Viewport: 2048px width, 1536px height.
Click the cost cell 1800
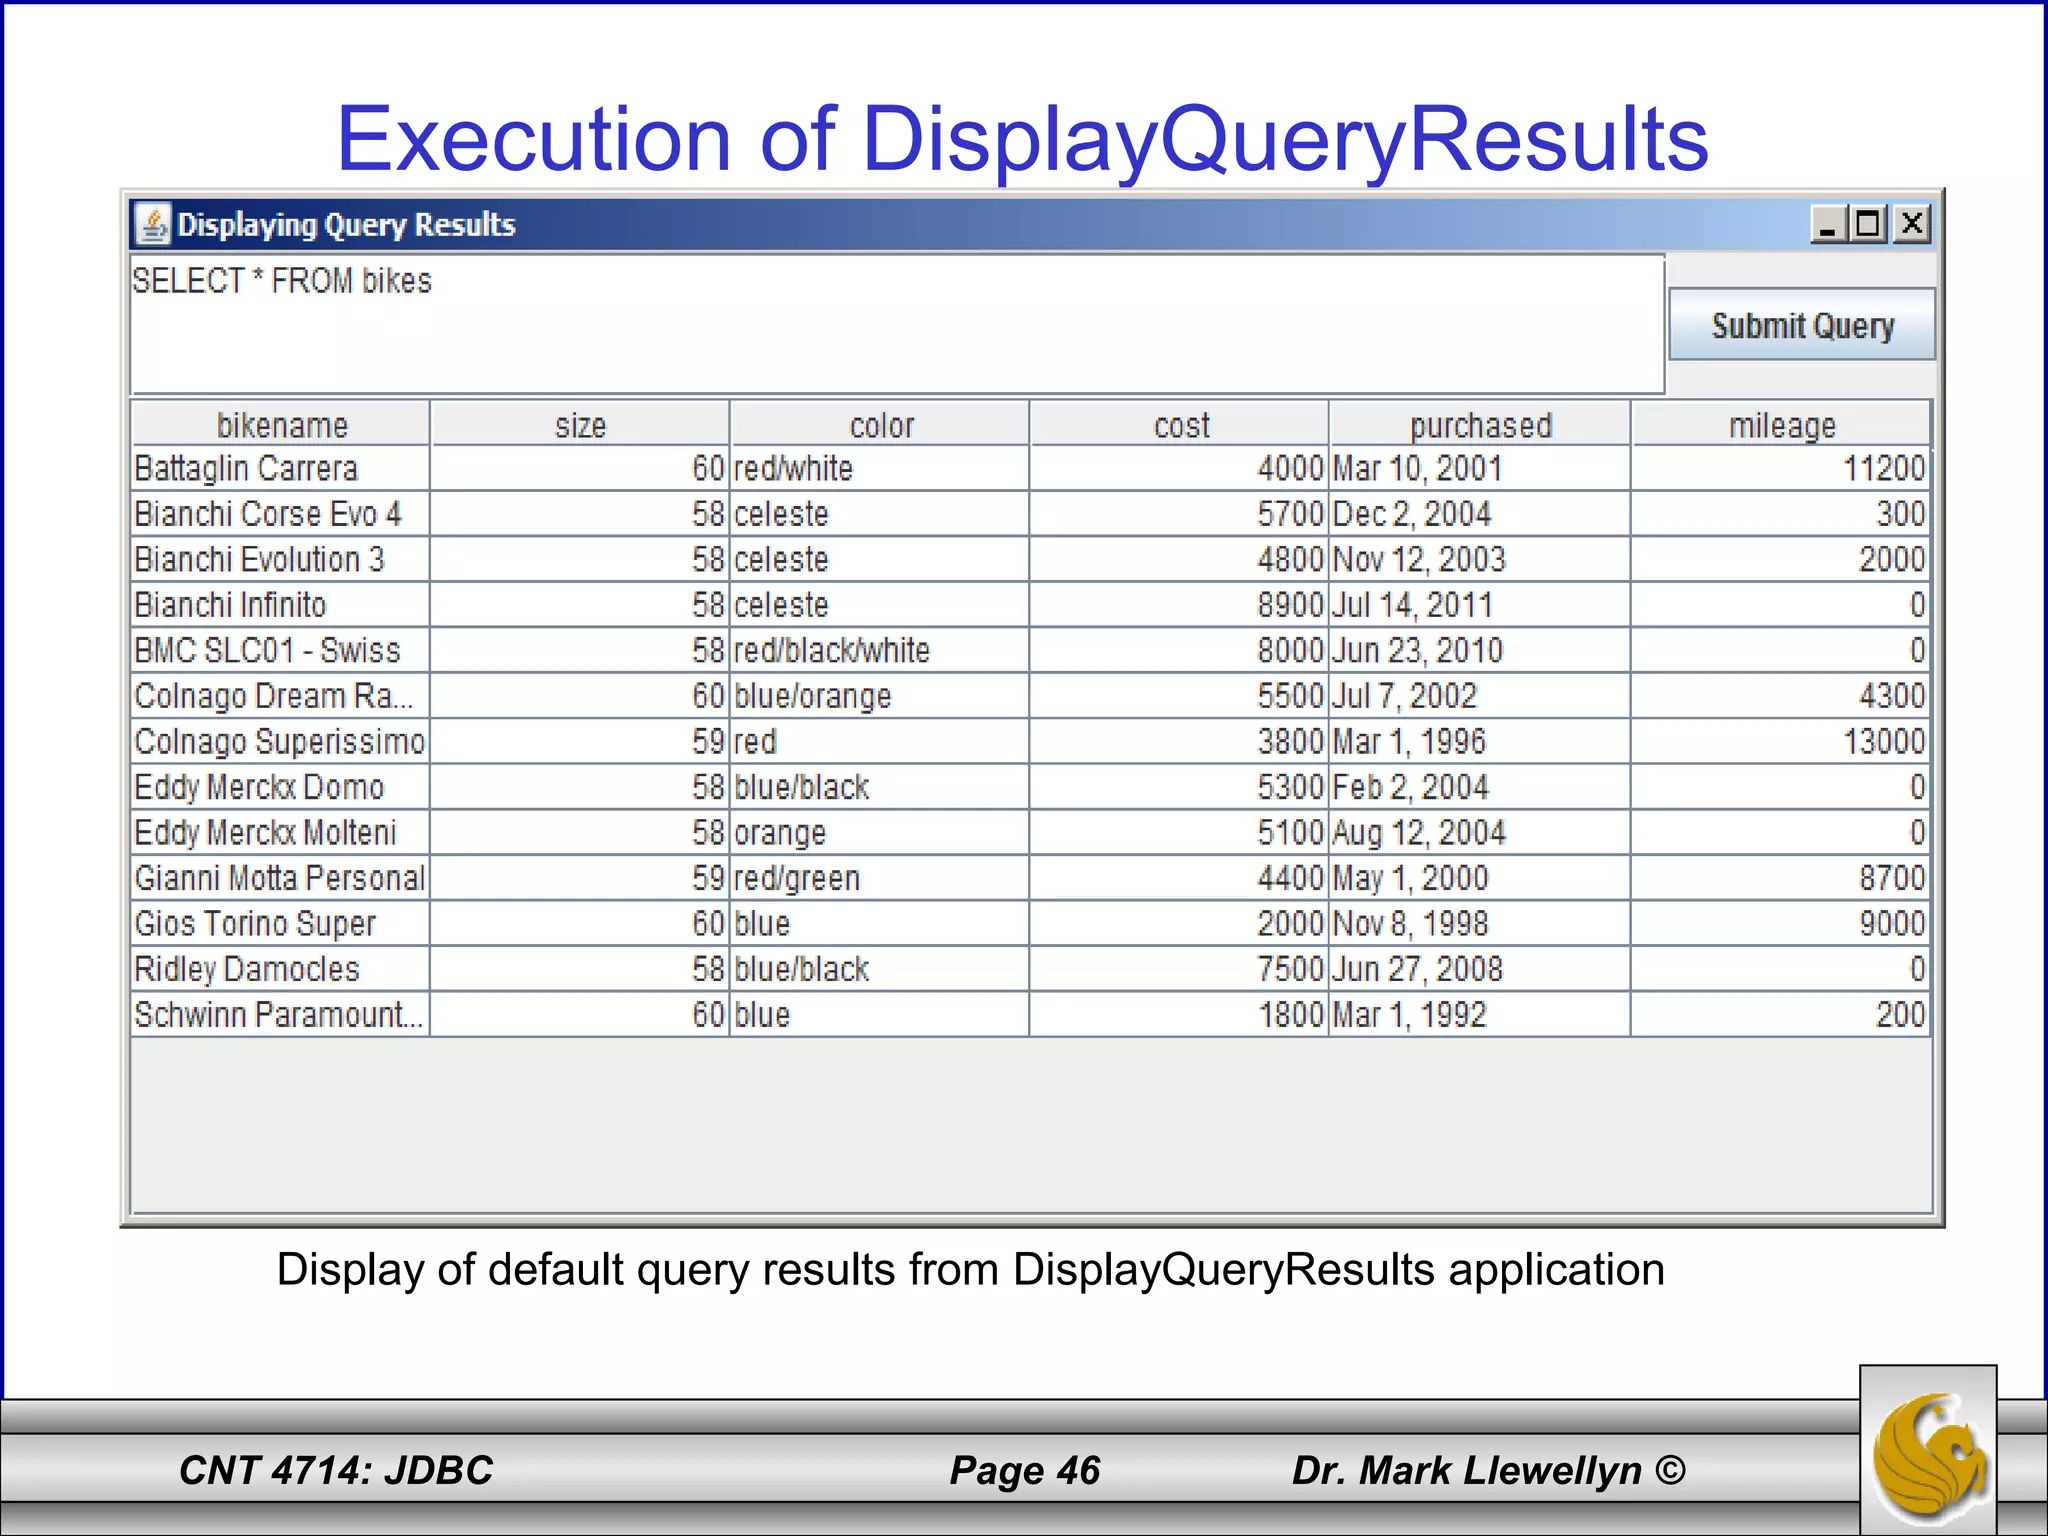click(1180, 1014)
